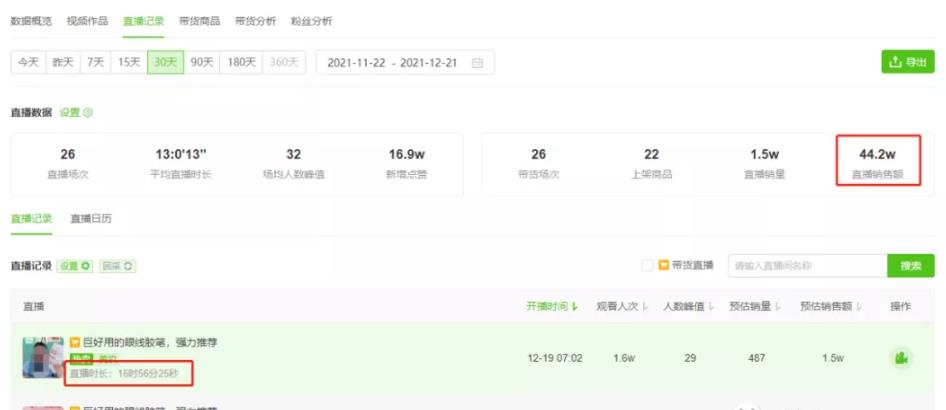Image resolution: width=946 pixels, height=410 pixels.
Task: Select the 7天 time range
Action: [x=95, y=62]
